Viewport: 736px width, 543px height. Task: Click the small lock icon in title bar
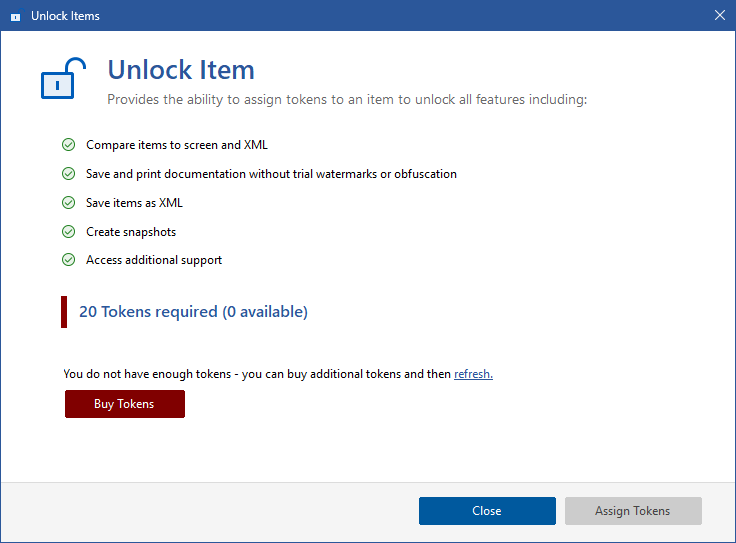click(x=15, y=16)
